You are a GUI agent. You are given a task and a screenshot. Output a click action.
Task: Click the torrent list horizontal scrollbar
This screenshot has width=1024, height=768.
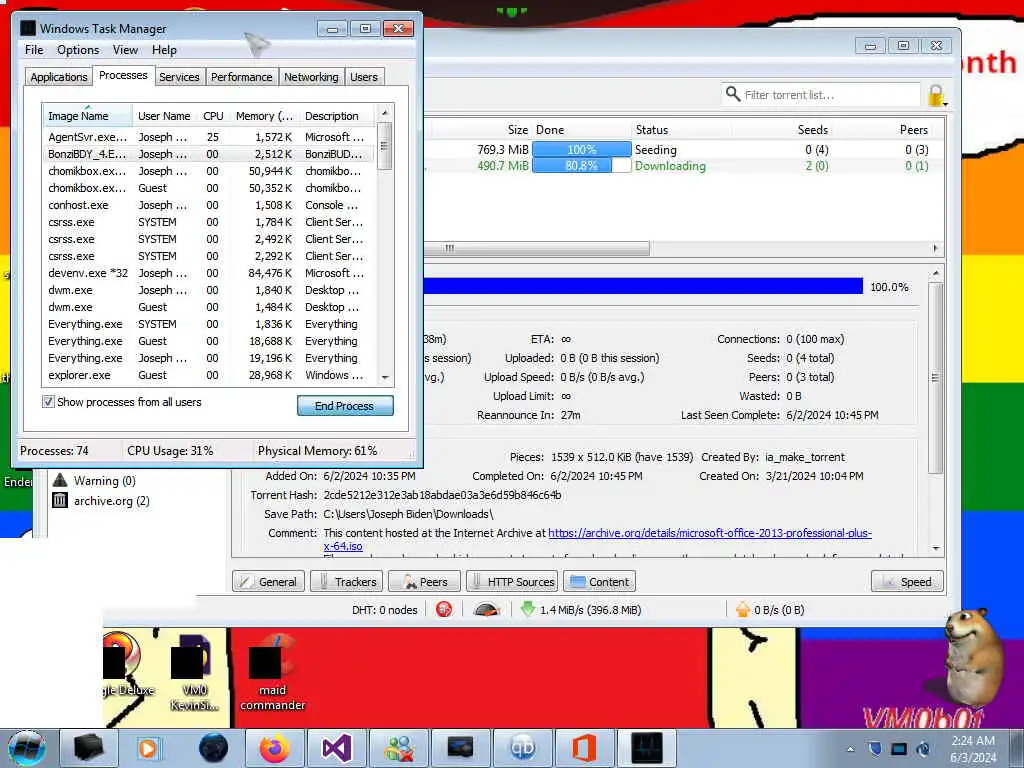536,248
